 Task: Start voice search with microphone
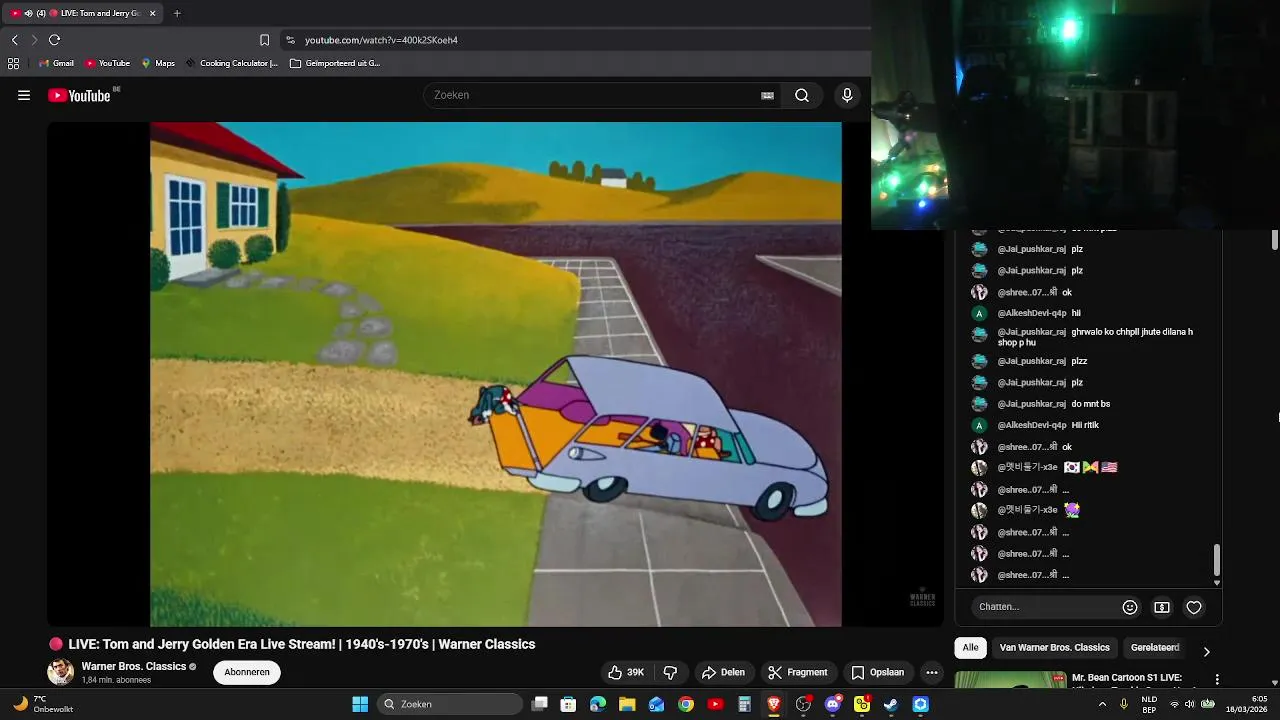click(847, 95)
